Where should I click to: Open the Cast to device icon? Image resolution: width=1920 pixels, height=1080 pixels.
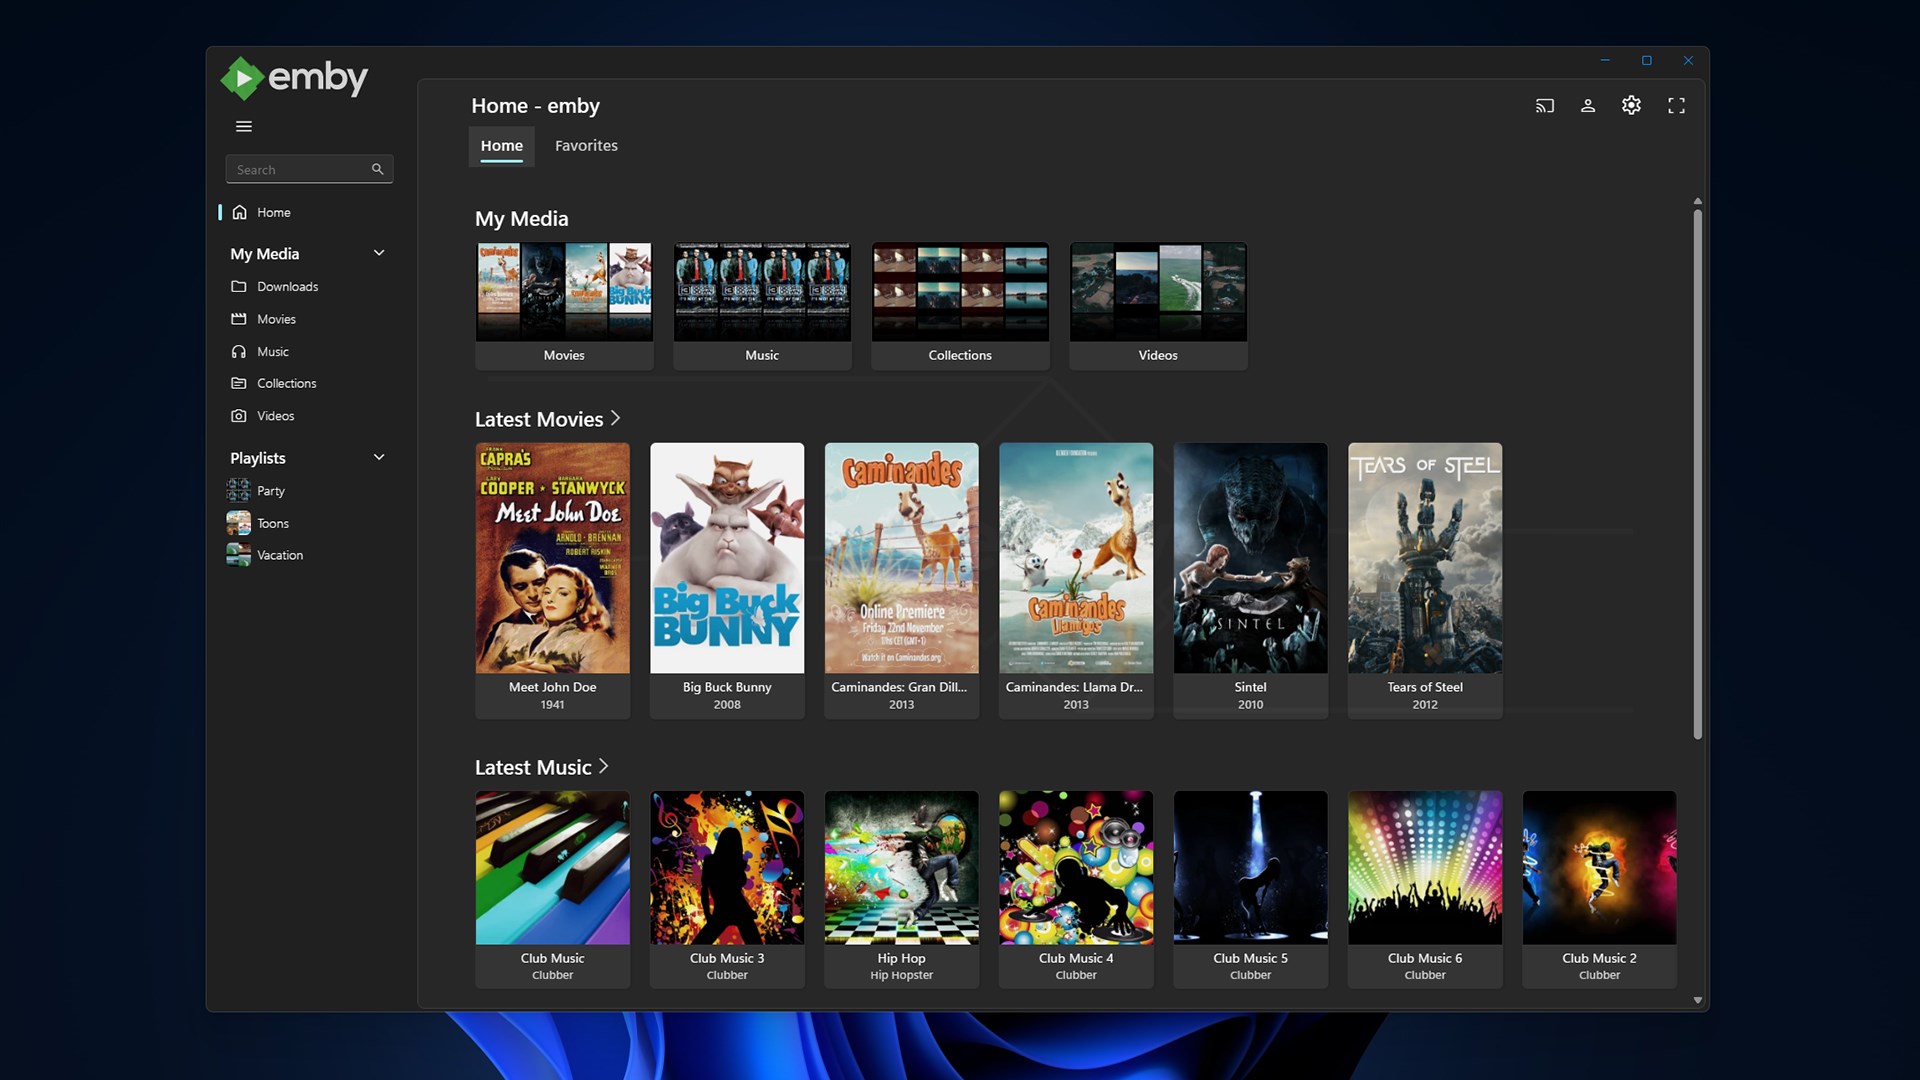[x=1544, y=105]
